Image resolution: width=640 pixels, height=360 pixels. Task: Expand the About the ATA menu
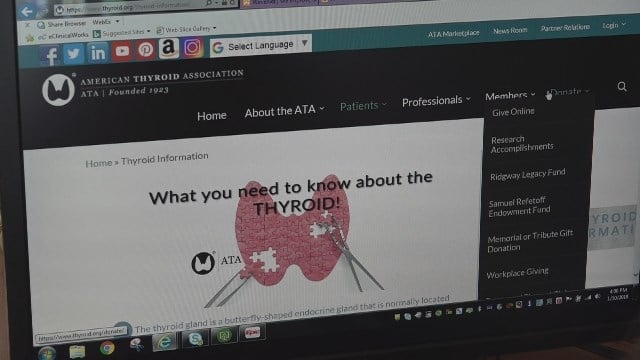pos(284,111)
